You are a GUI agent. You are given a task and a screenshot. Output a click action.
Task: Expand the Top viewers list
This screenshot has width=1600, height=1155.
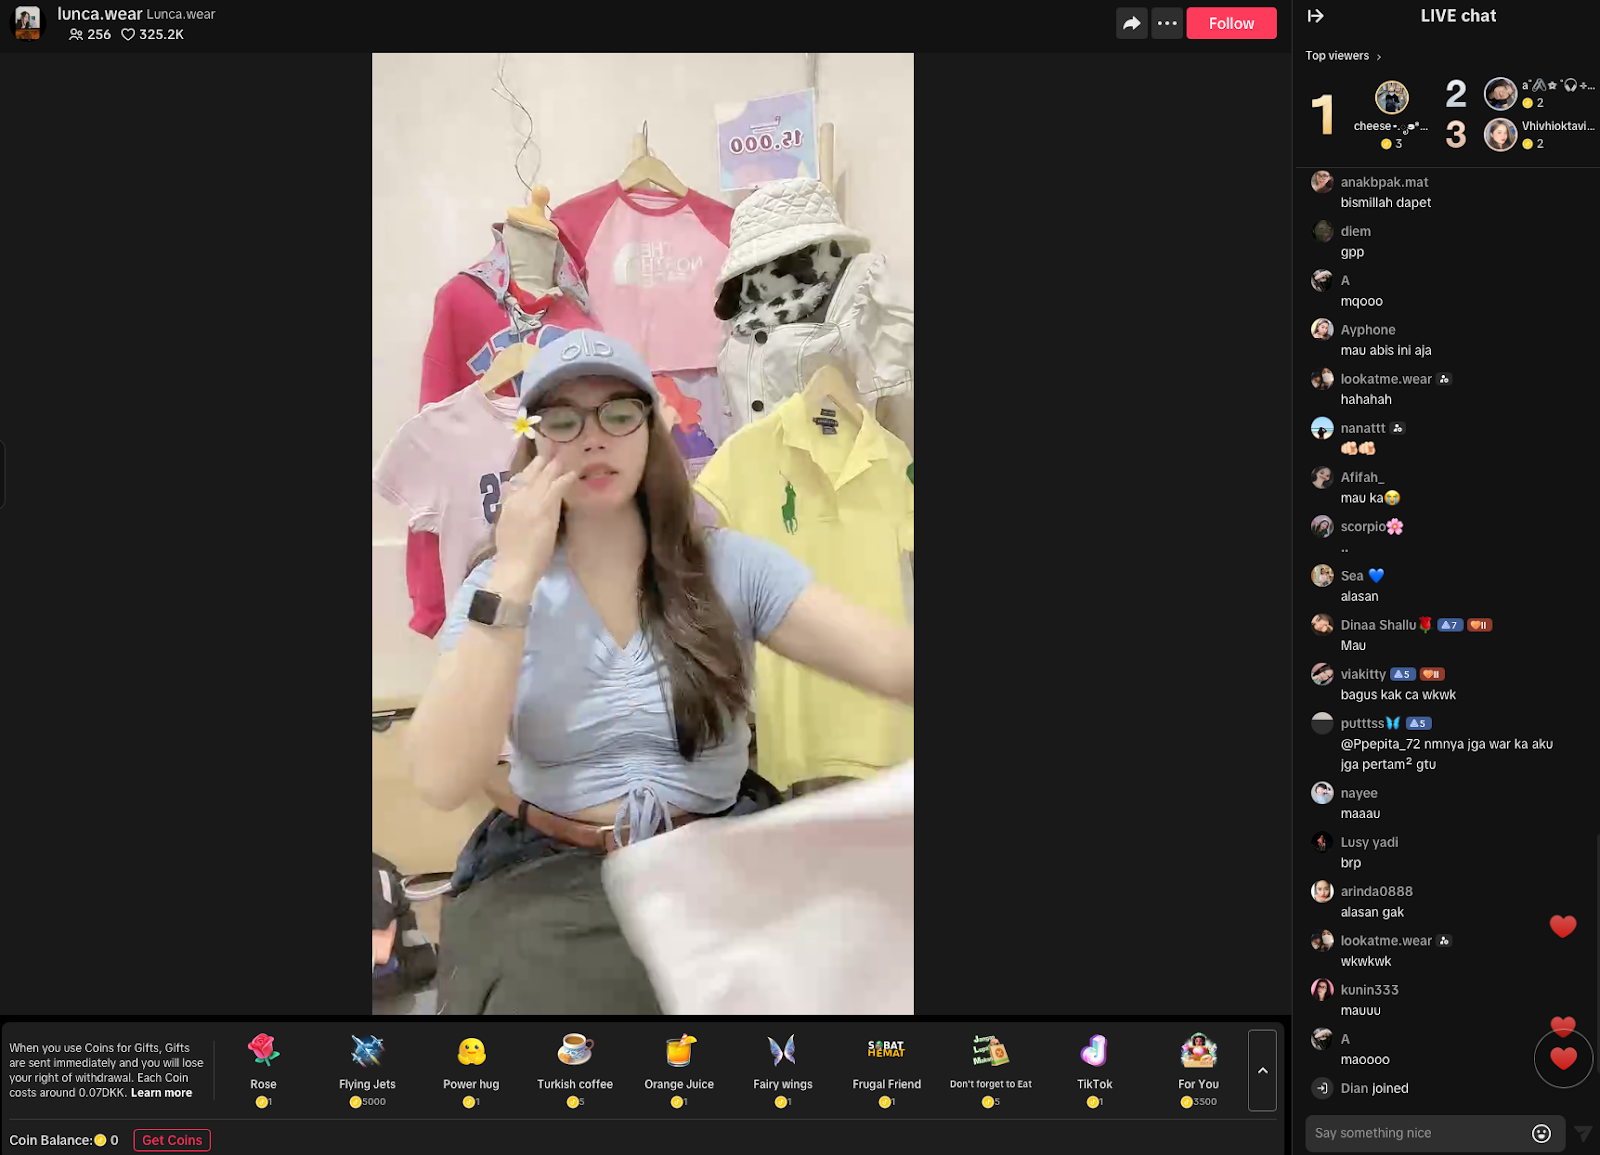tap(1343, 56)
